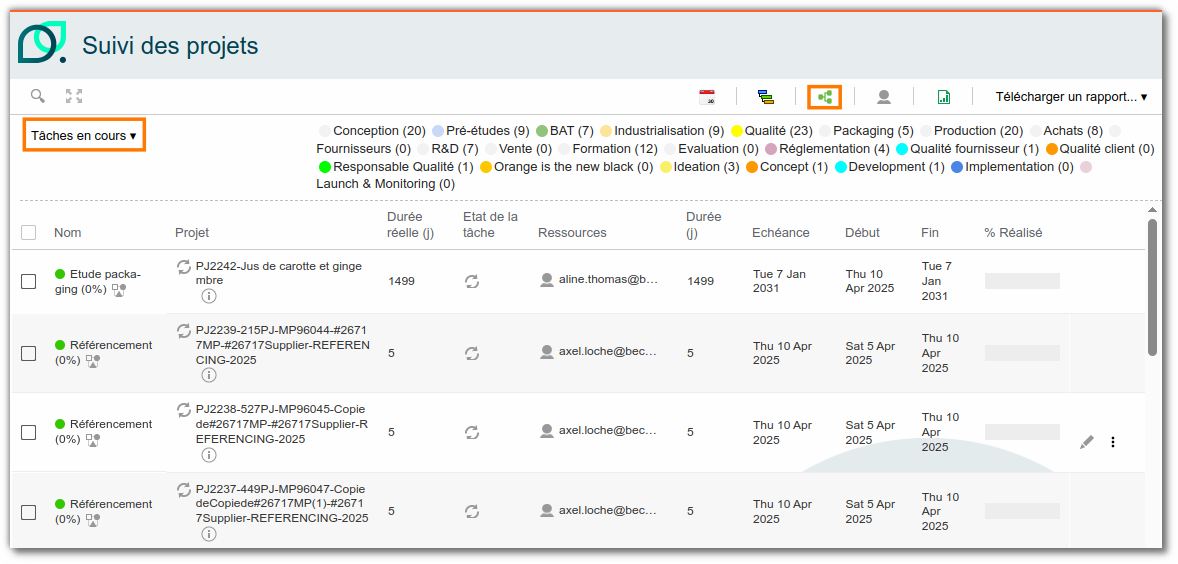Screen dimensions: 1178x564
Task: Filter by BAT (7) legend
Action: point(565,131)
